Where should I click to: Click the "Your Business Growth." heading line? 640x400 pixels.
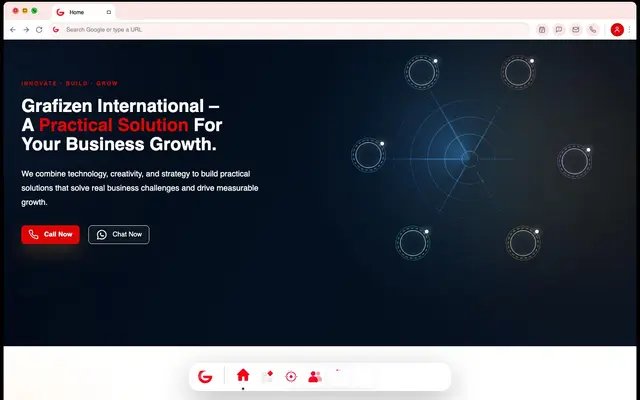[x=119, y=144]
